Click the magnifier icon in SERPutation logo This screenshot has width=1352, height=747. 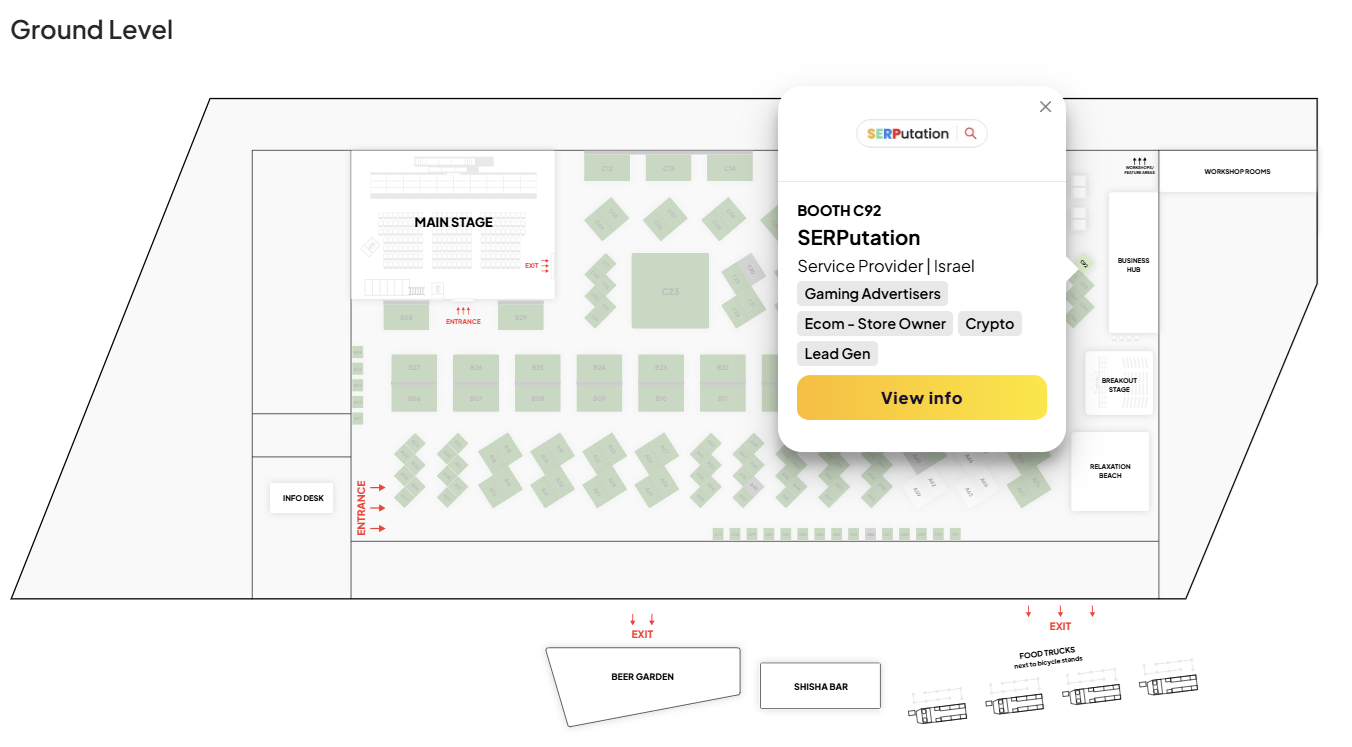click(x=970, y=133)
